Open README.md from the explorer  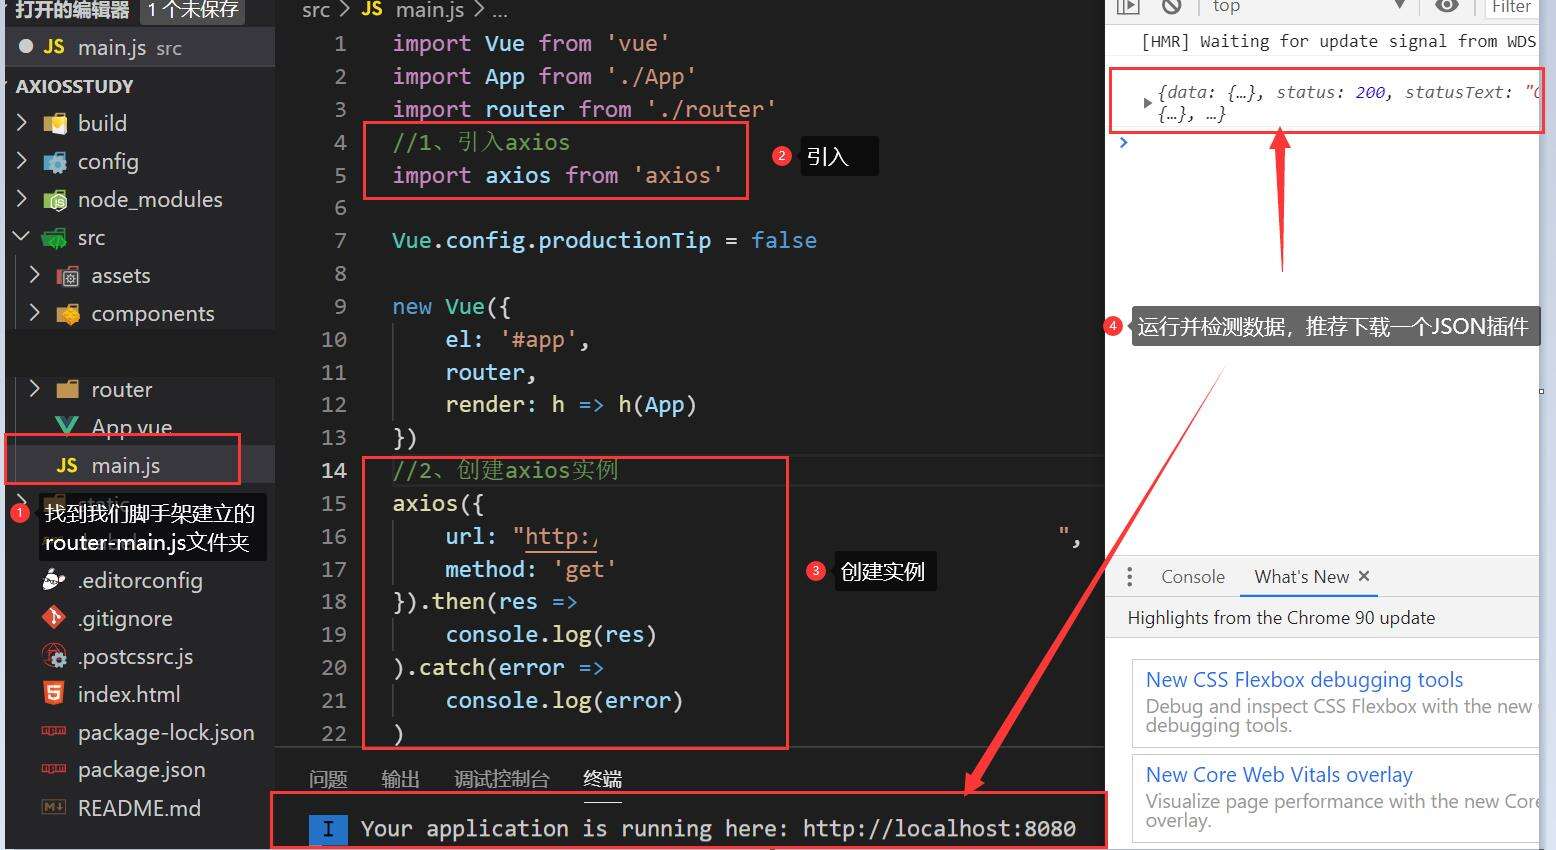pyautogui.click(x=139, y=808)
